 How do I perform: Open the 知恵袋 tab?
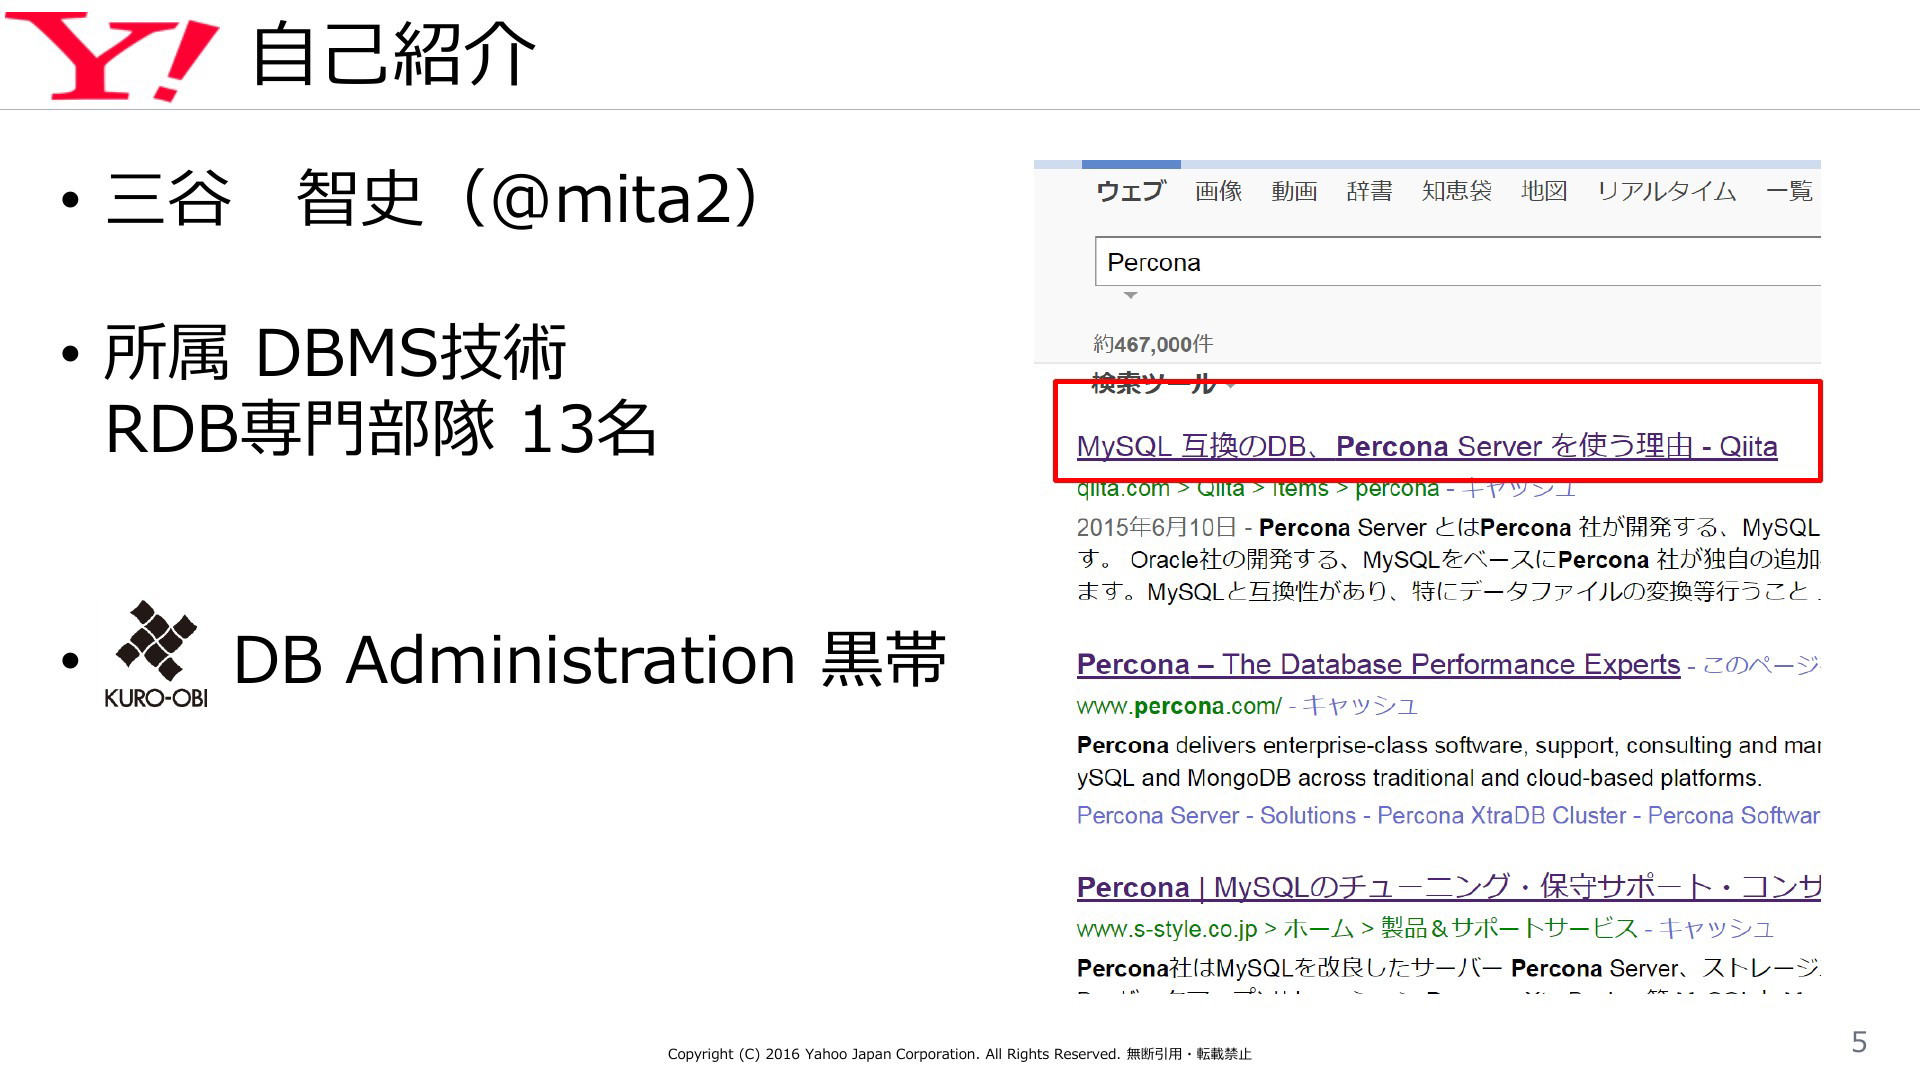tap(1457, 191)
